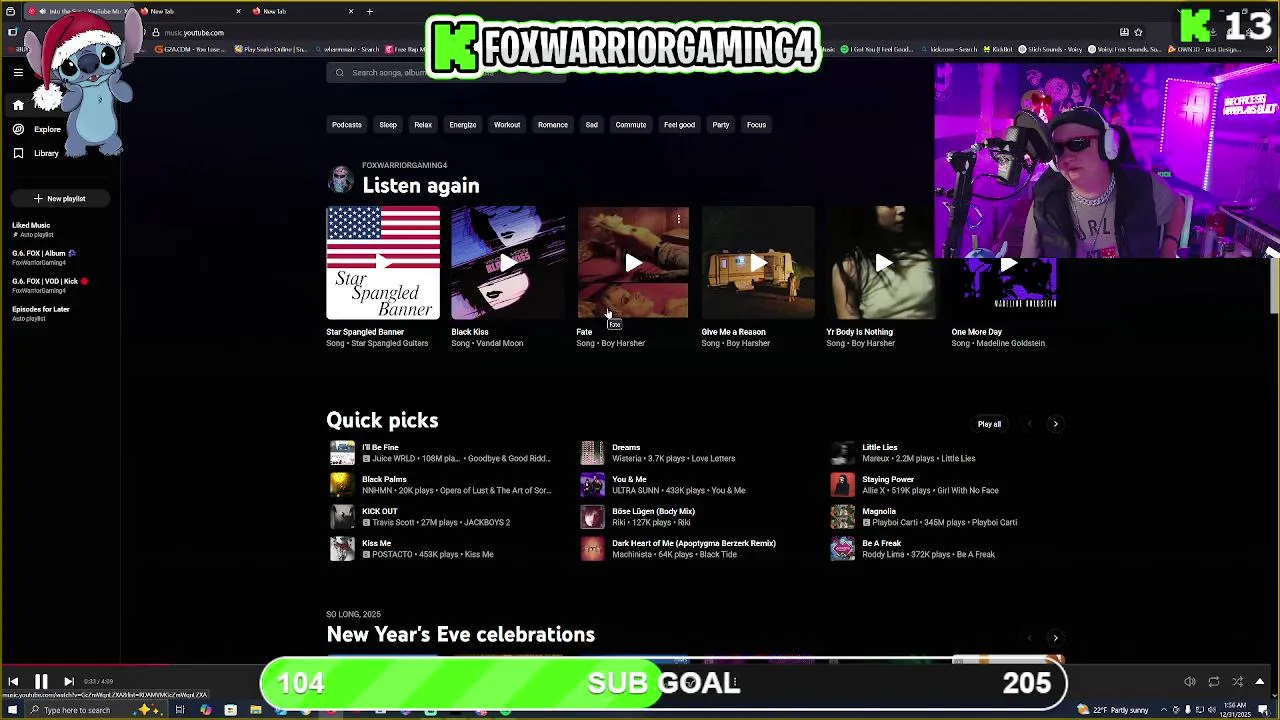Play KICK OUT by Travis Scott
The height and width of the screenshot is (720, 1280).
tap(342, 517)
